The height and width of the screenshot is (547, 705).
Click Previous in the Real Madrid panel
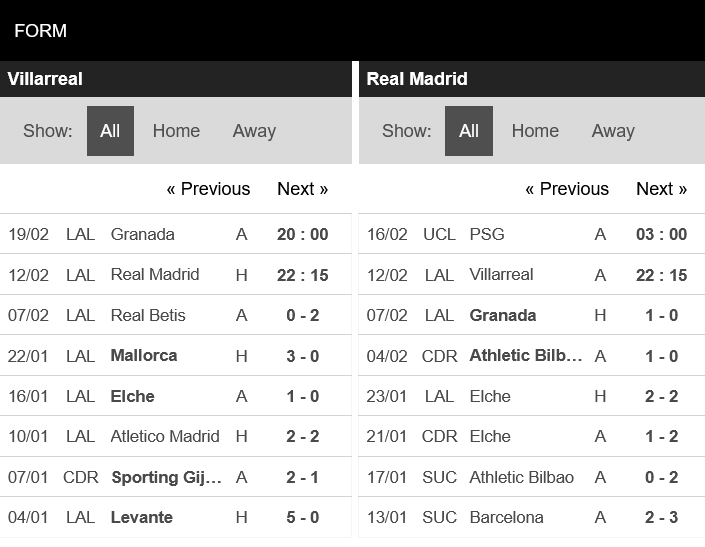click(567, 189)
